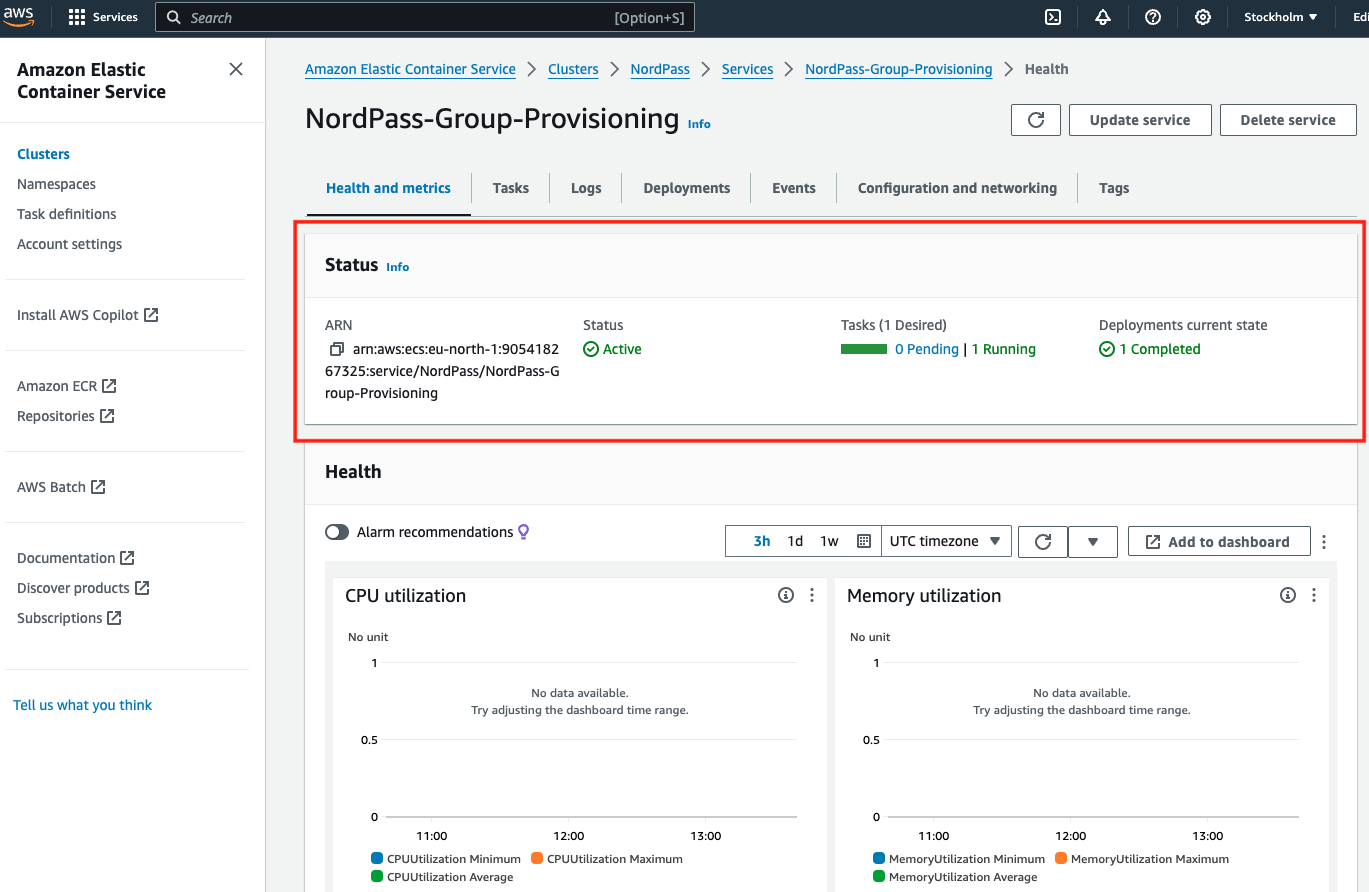Open the Clusters breadcrumb link
This screenshot has width=1369, height=892.
click(x=573, y=69)
